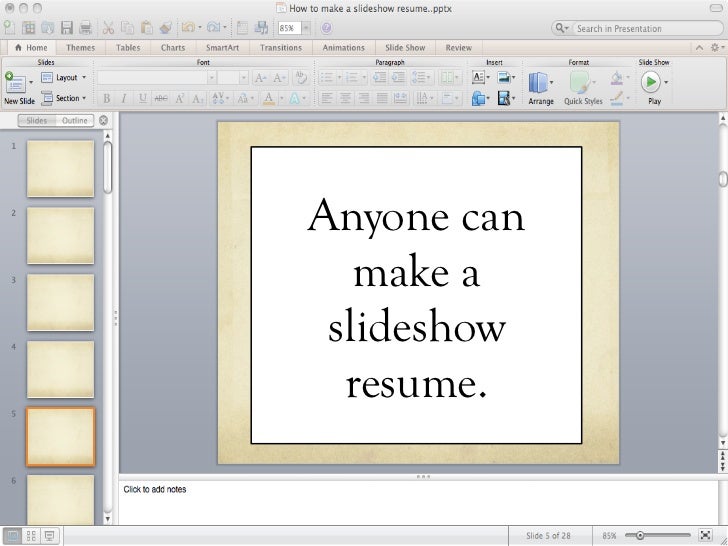Click the Search in Presentation field
Viewport: 728px width, 546px height.
(x=637, y=28)
